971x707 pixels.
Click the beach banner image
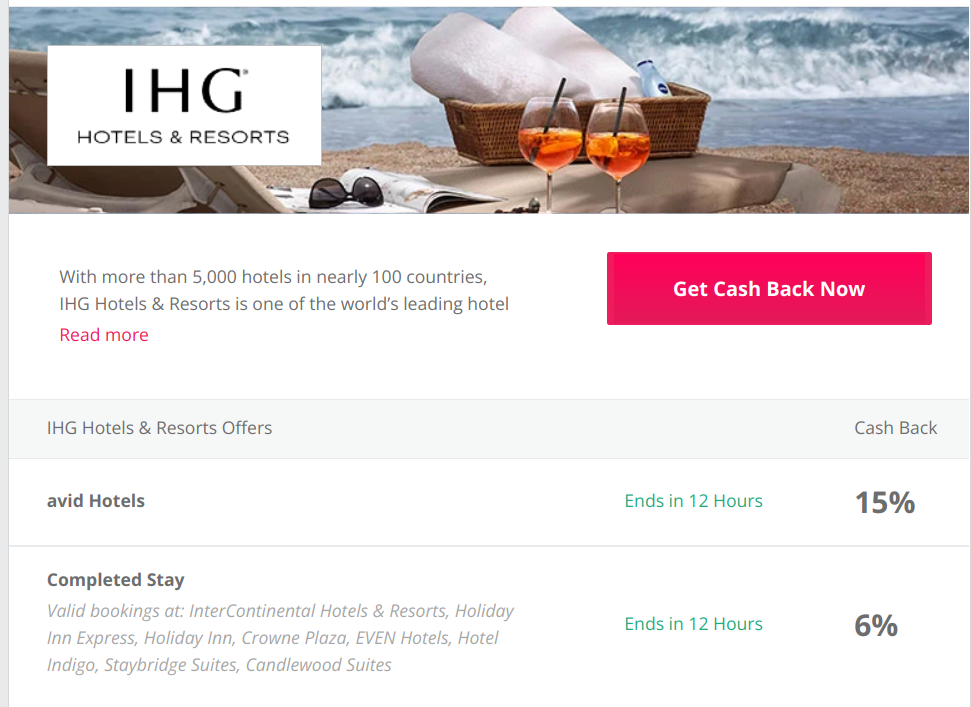click(489, 110)
